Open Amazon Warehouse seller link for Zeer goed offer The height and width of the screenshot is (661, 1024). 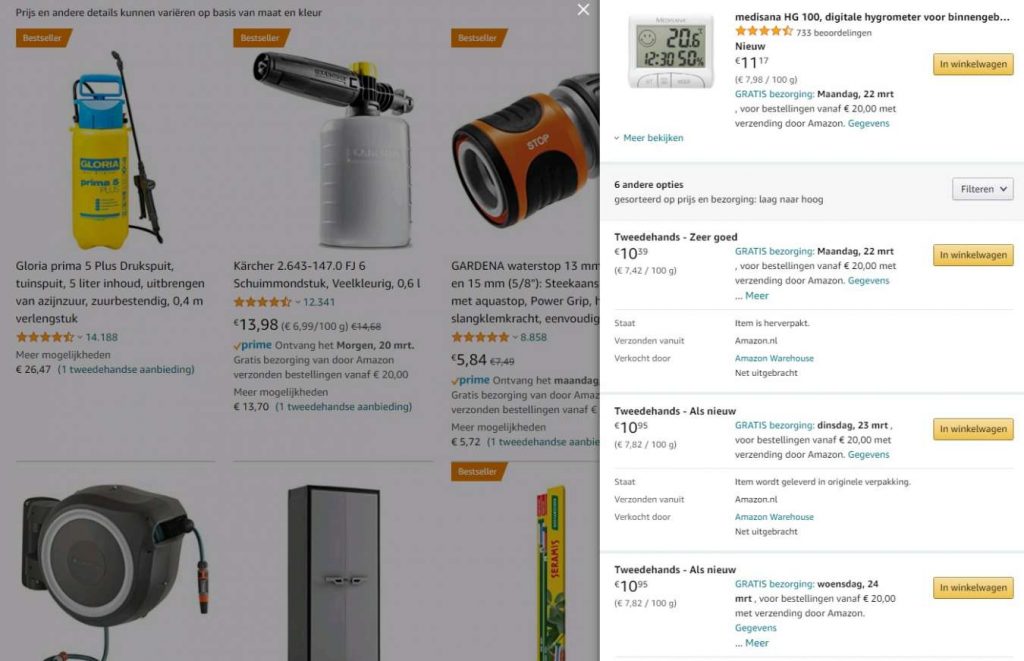[x=774, y=358]
